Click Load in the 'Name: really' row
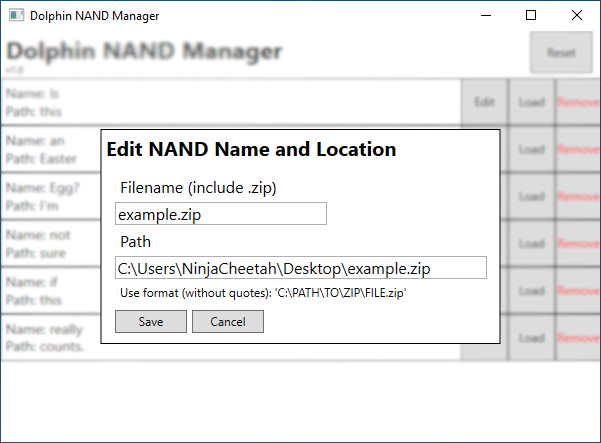Viewport: 601px width, 443px height. coord(532,338)
